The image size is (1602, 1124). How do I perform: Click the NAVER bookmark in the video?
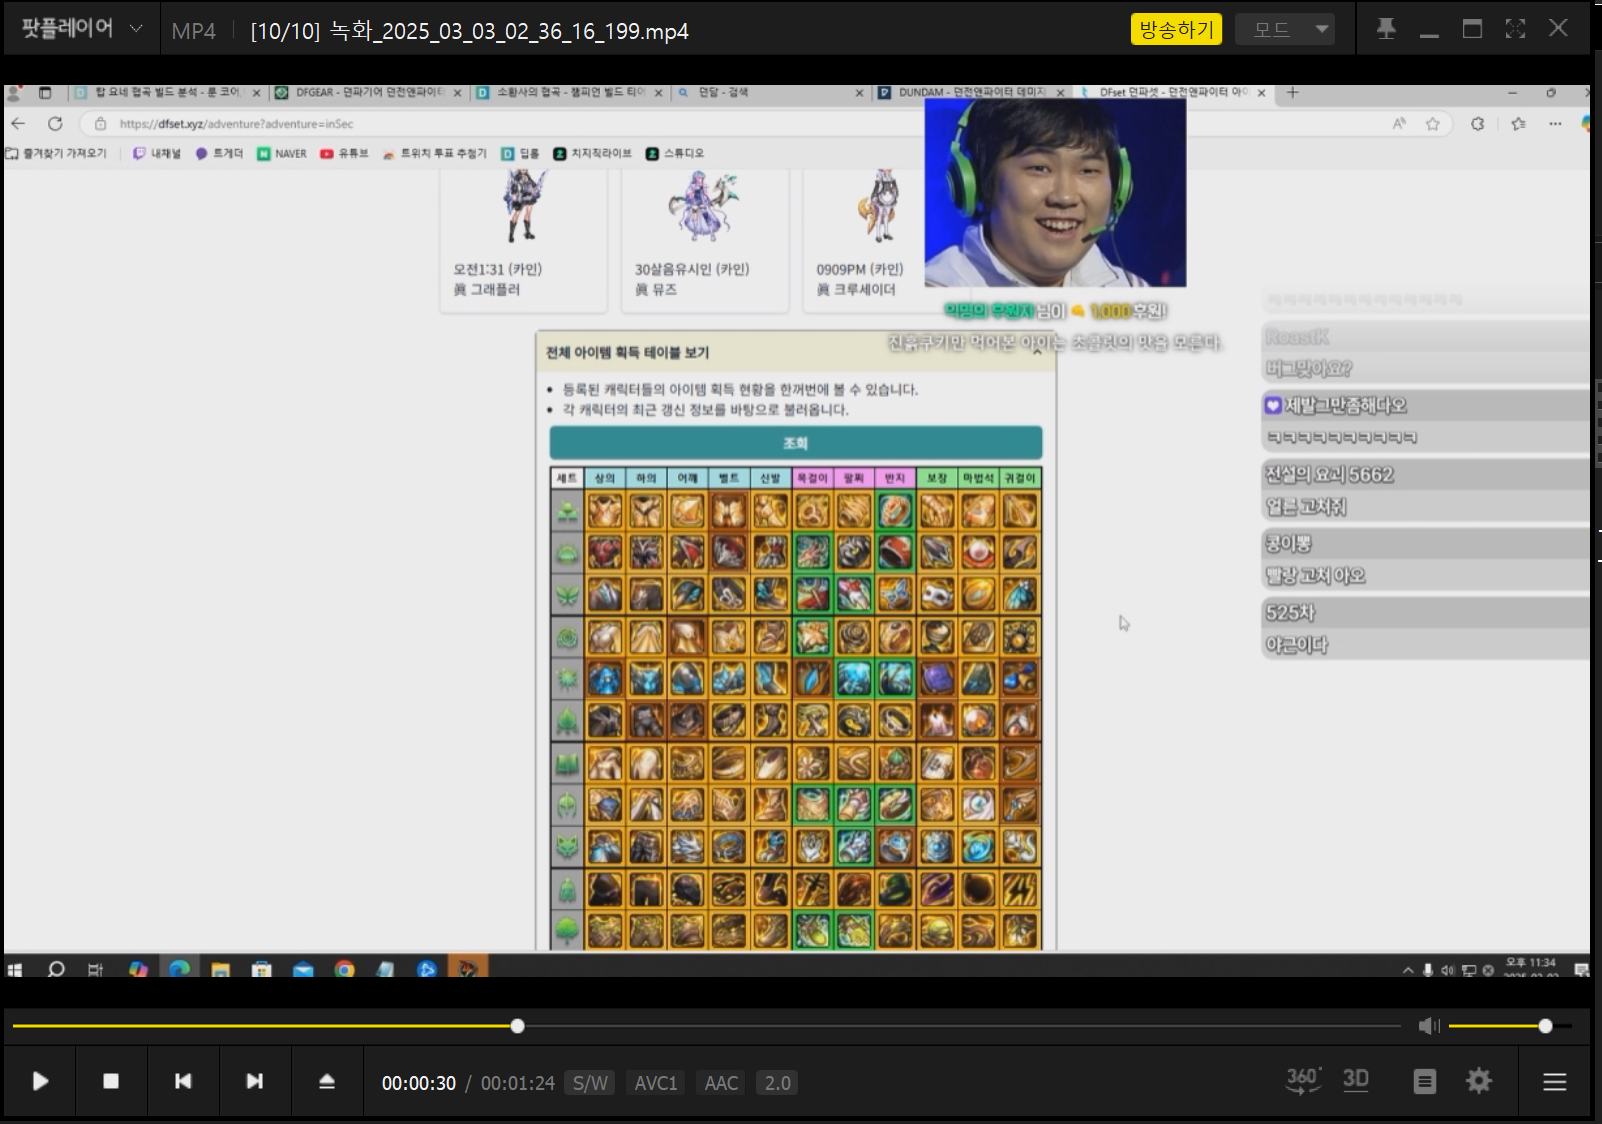[282, 153]
